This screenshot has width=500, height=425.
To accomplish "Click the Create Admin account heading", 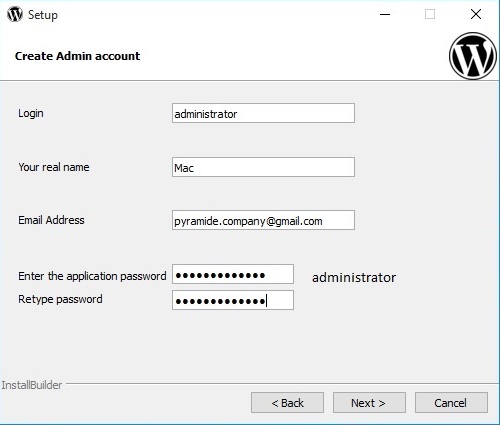I will click(x=78, y=56).
